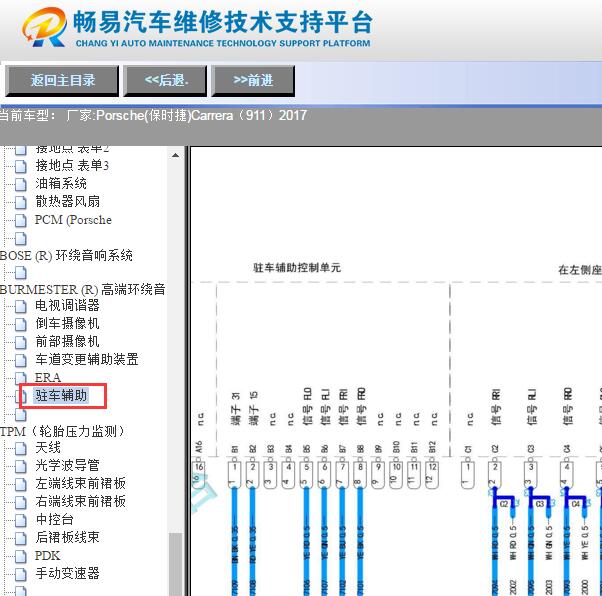Click the 信号 FLO pin label in the diagram
602x596 pixels.
(308, 407)
